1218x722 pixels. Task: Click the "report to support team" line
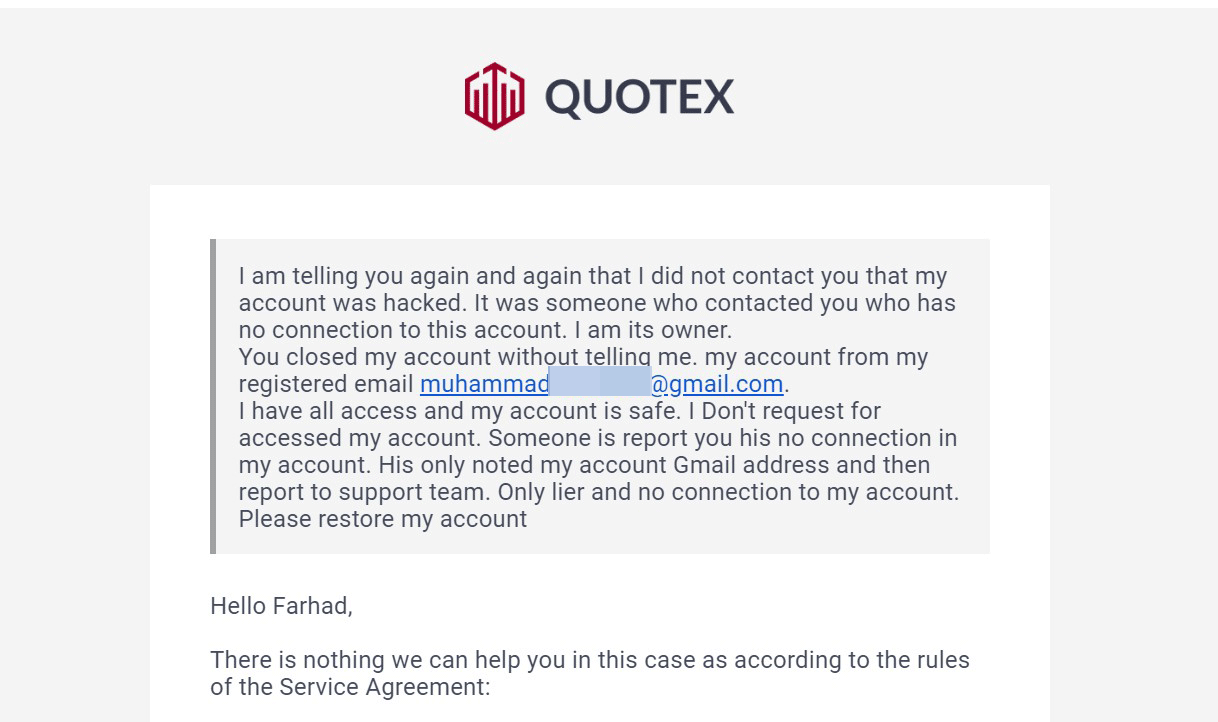tap(598, 492)
